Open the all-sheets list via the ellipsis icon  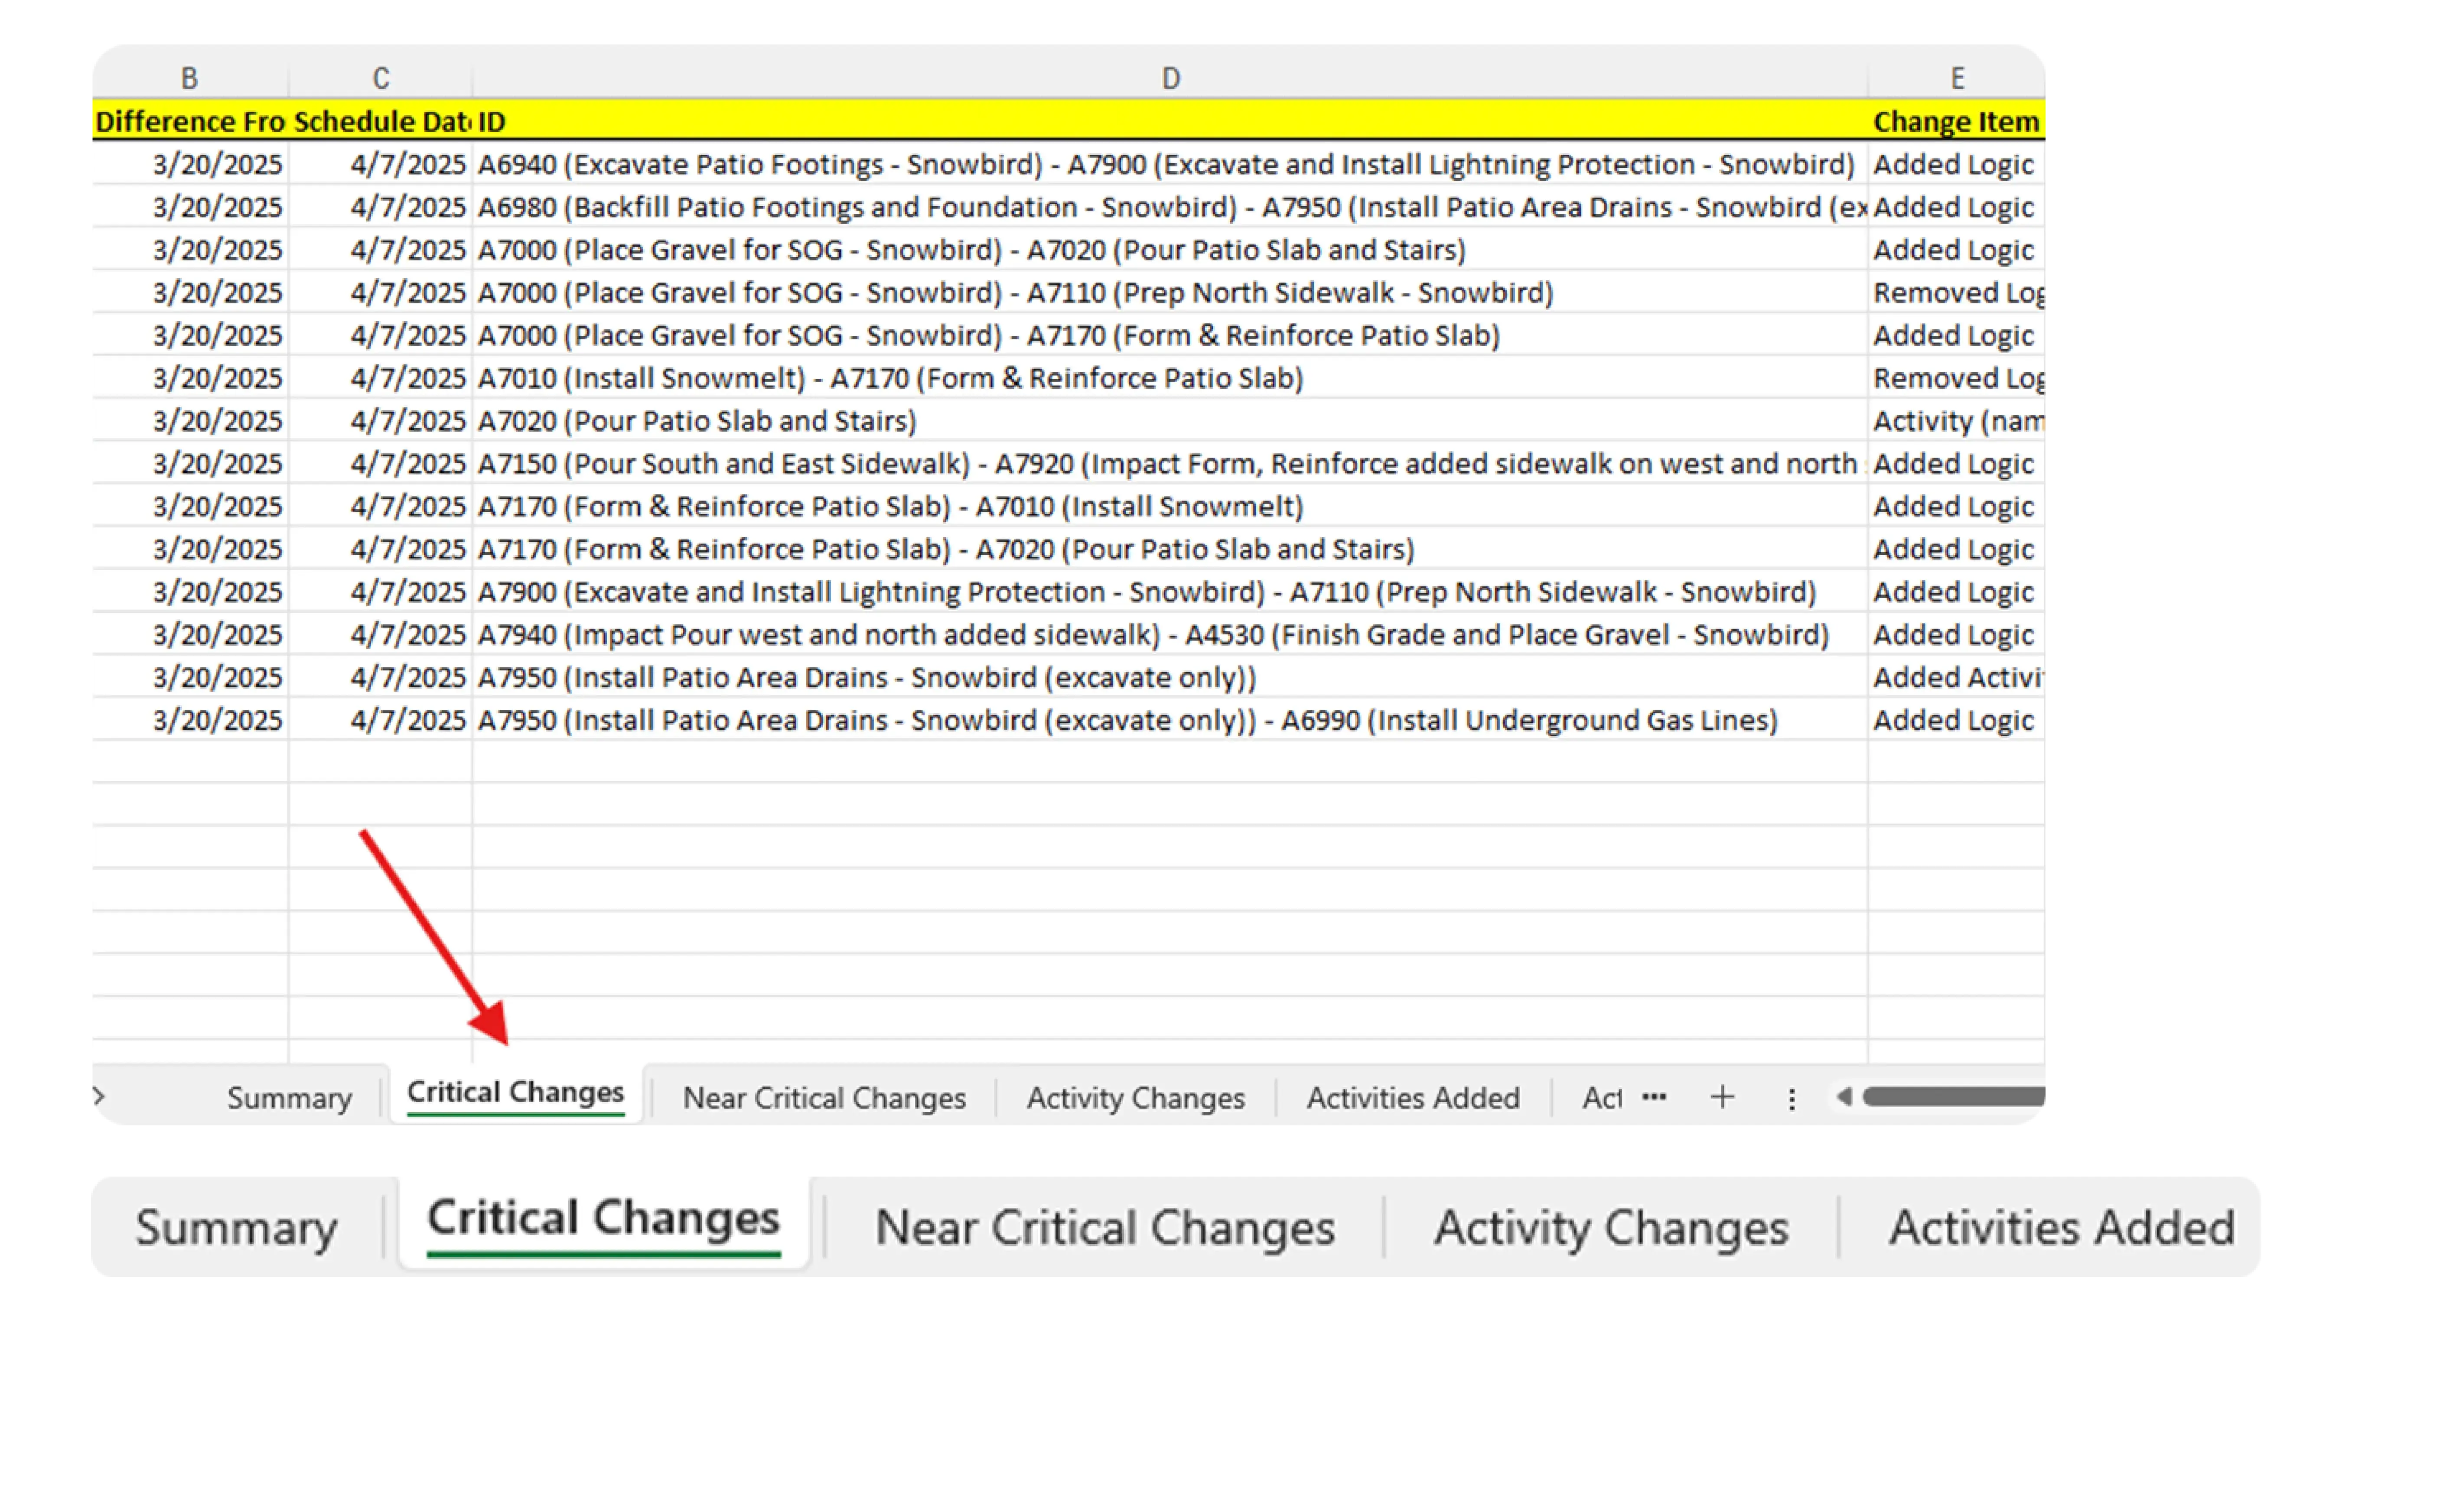pos(1655,1097)
